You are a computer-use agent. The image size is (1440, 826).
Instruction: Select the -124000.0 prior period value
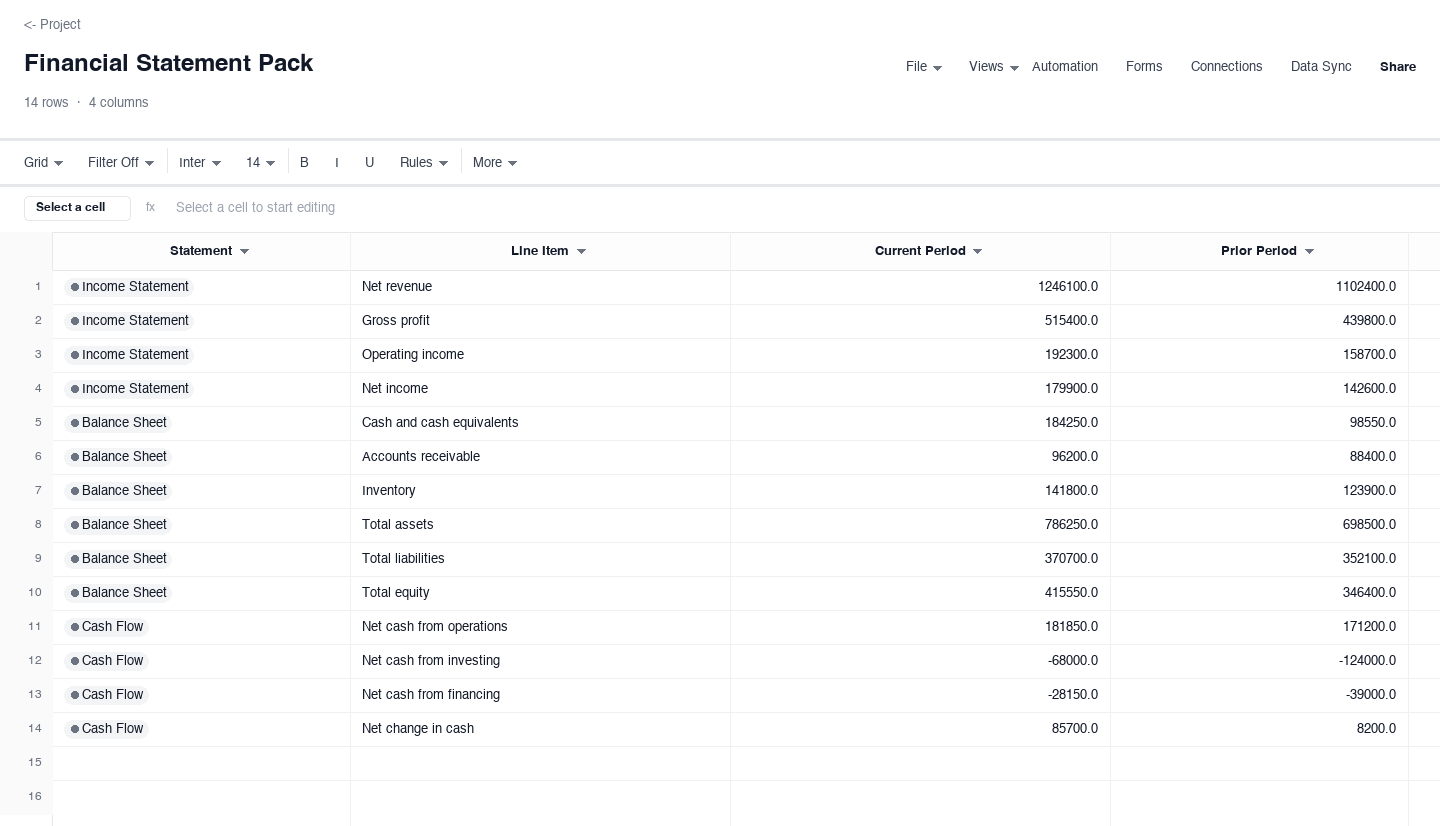1259,661
